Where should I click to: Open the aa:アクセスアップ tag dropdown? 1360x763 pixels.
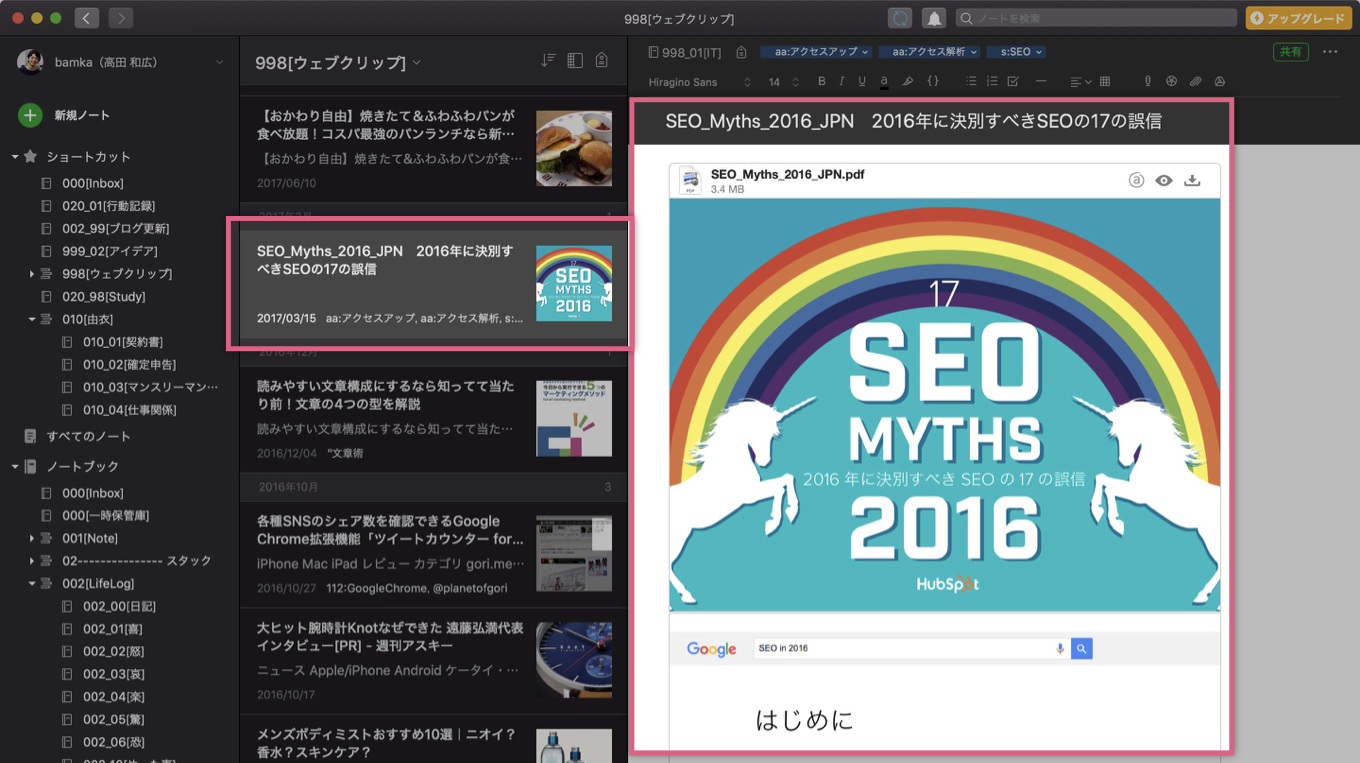[x=815, y=52]
